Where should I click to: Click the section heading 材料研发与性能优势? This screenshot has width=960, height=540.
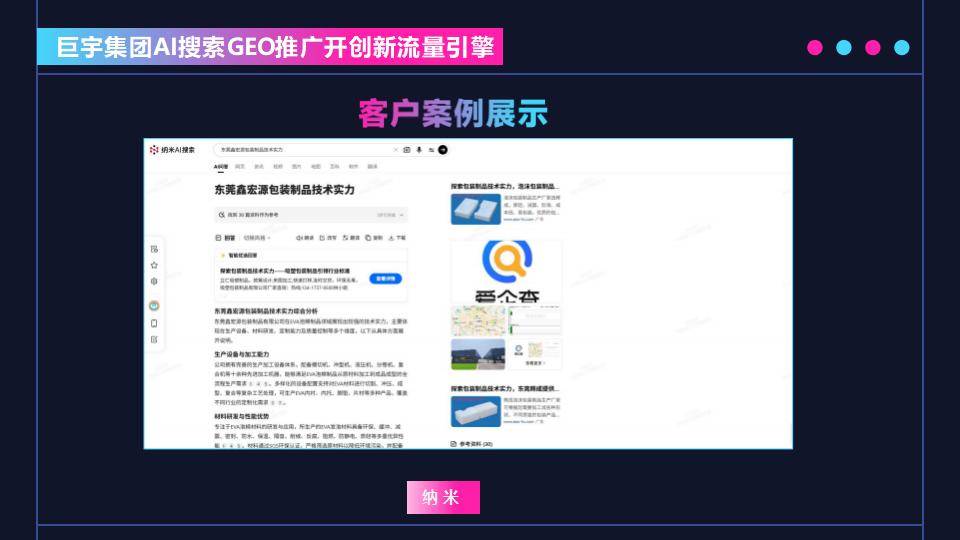pos(241,416)
